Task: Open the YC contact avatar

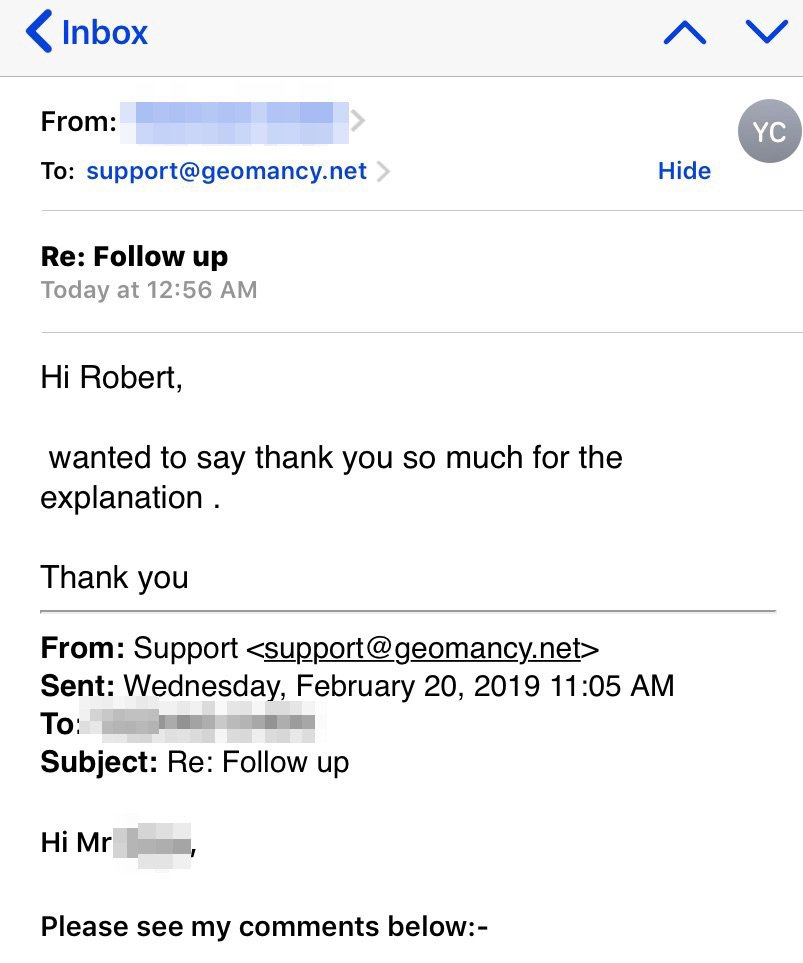Action: click(x=769, y=132)
